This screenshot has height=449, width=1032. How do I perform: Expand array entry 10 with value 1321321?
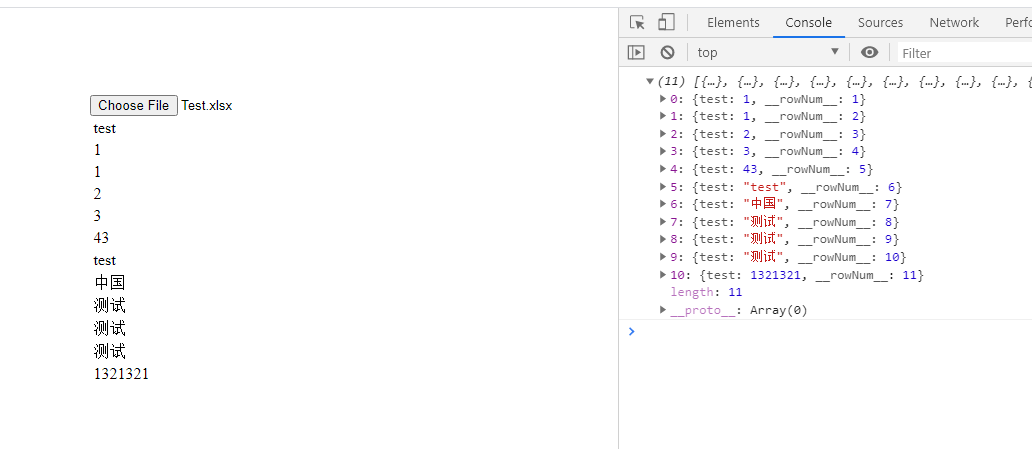663,275
